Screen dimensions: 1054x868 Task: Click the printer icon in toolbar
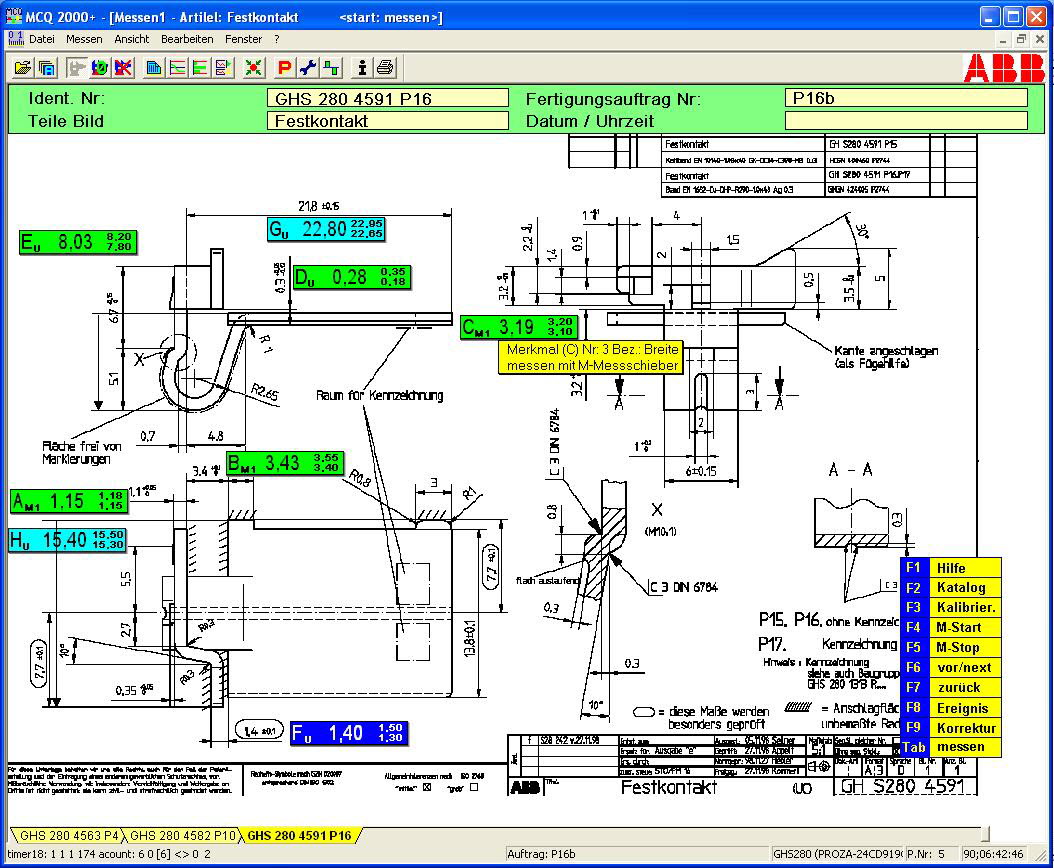(x=385, y=67)
